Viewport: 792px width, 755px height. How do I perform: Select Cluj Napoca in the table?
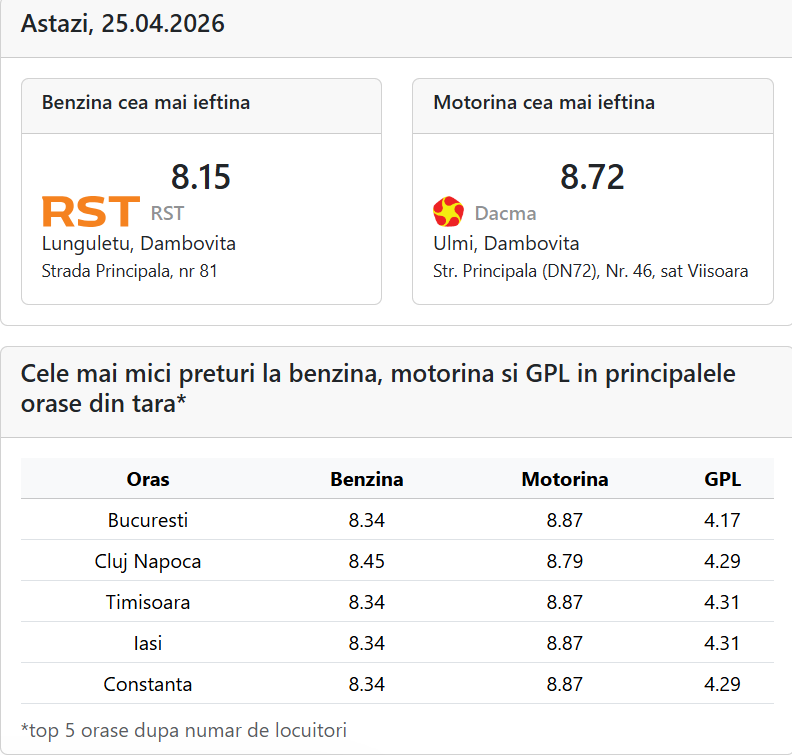(148, 561)
